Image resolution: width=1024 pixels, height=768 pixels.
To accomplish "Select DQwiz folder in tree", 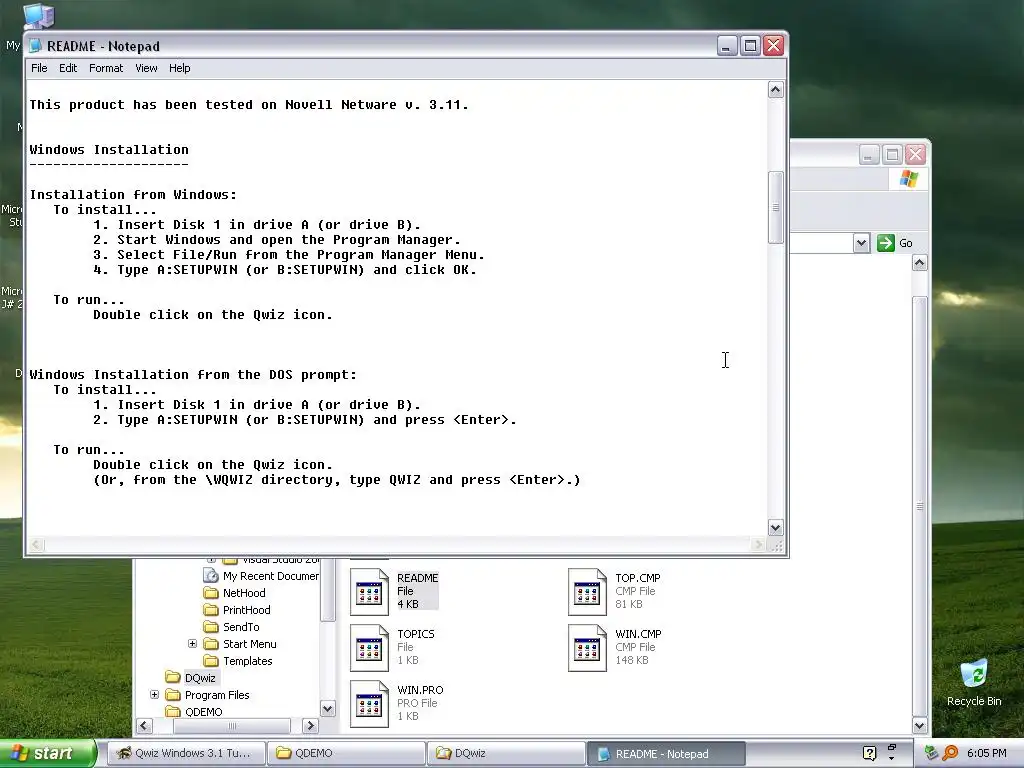I will click(x=200, y=678).
